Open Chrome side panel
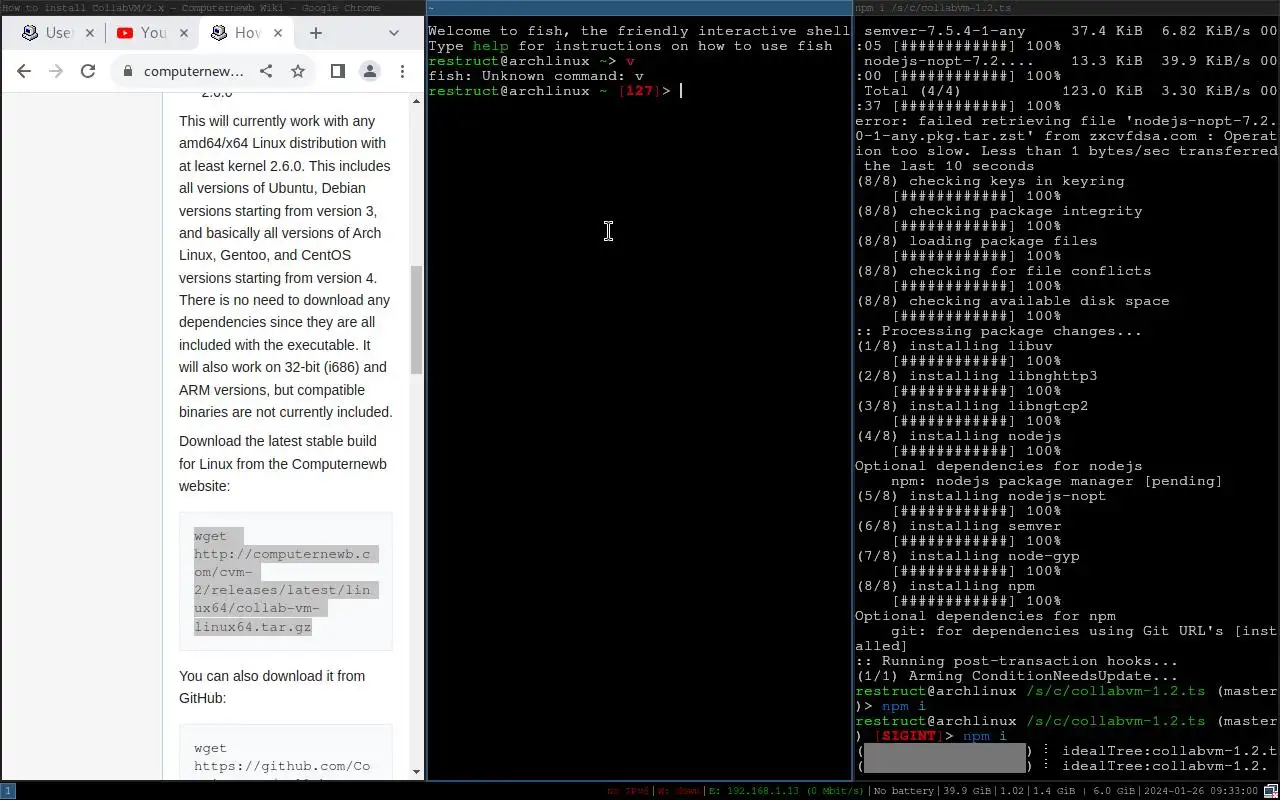The height and width of the screenshot is (800, 1280). pos(338,71)
